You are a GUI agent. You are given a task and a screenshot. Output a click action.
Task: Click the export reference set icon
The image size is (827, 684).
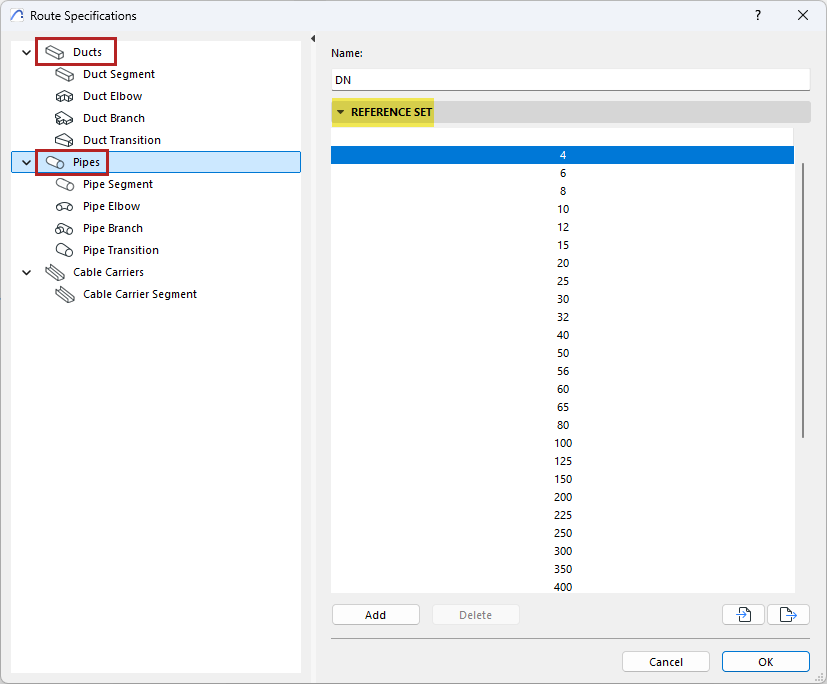point(788,614)
